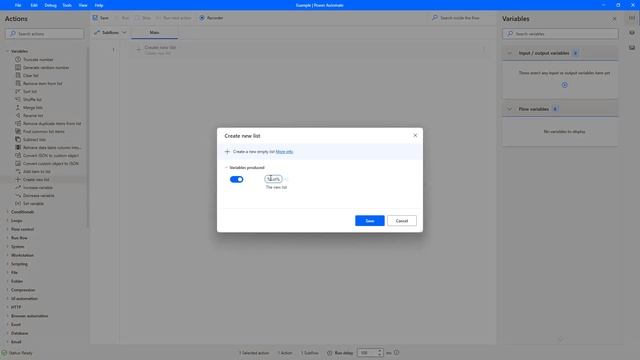Viewport: 640px width, 360px height.
Task: Expand the System action group
Action: pyautogui.click(x=7, y=247)
